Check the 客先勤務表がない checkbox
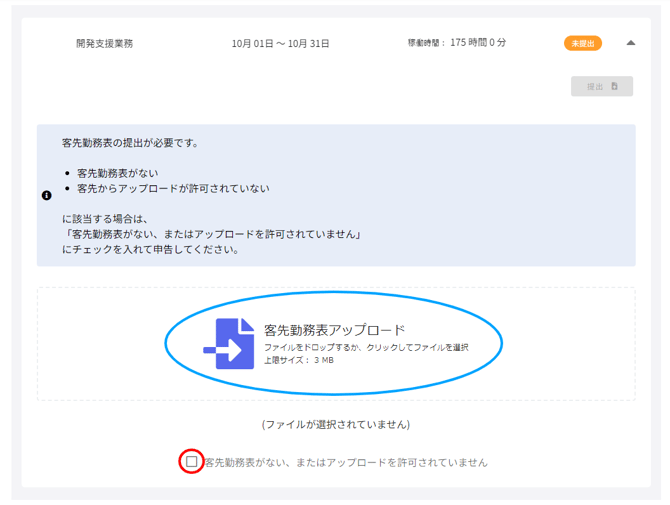The height and width of the screenshot is (505, 670). (x=191, y=461)
